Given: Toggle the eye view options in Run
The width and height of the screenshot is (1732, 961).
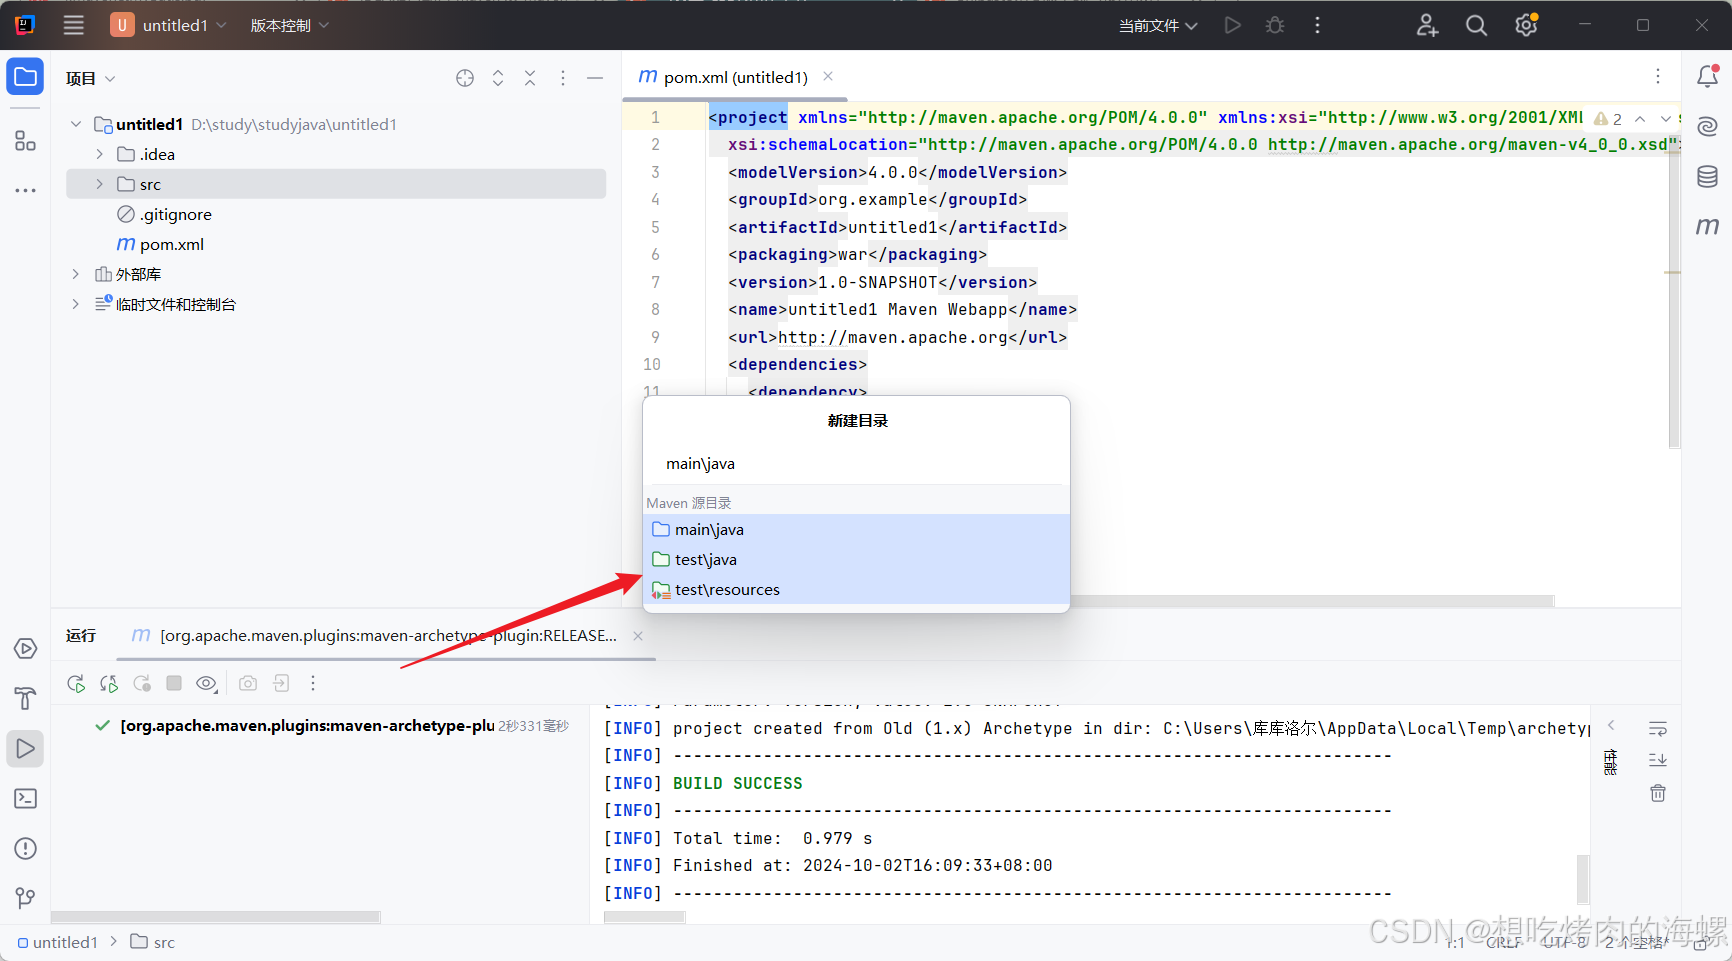Looking at the screenshot, I should (x=206, y=683).
